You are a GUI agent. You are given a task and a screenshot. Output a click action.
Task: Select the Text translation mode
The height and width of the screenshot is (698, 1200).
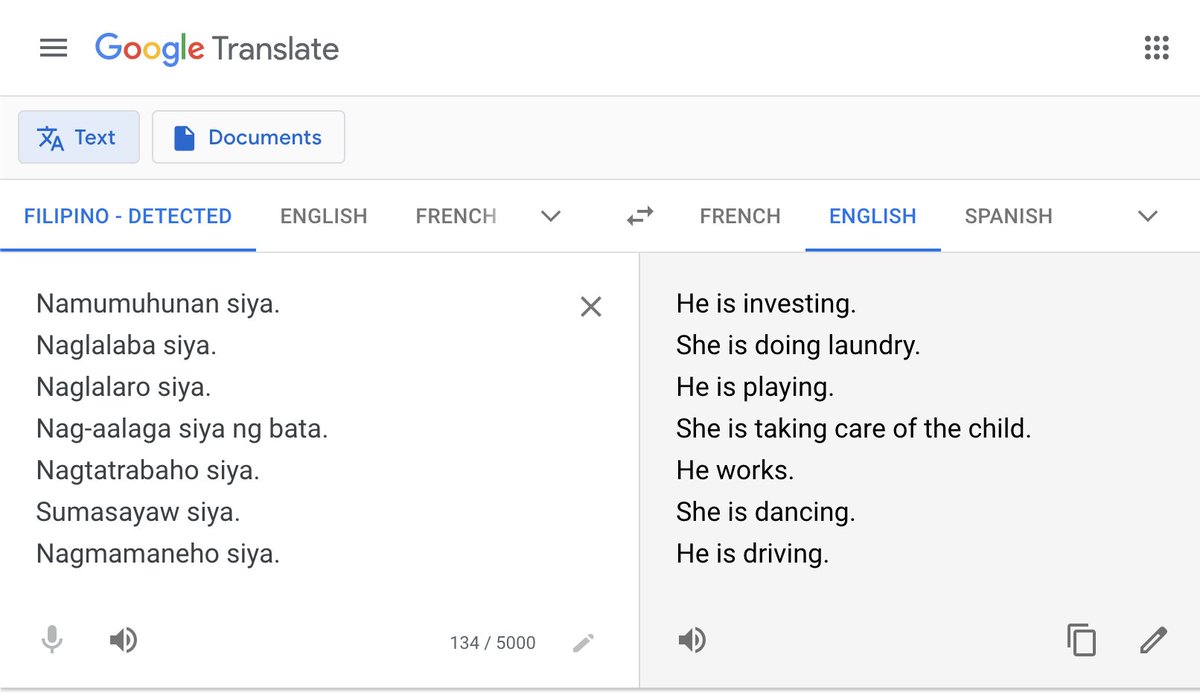78,137
